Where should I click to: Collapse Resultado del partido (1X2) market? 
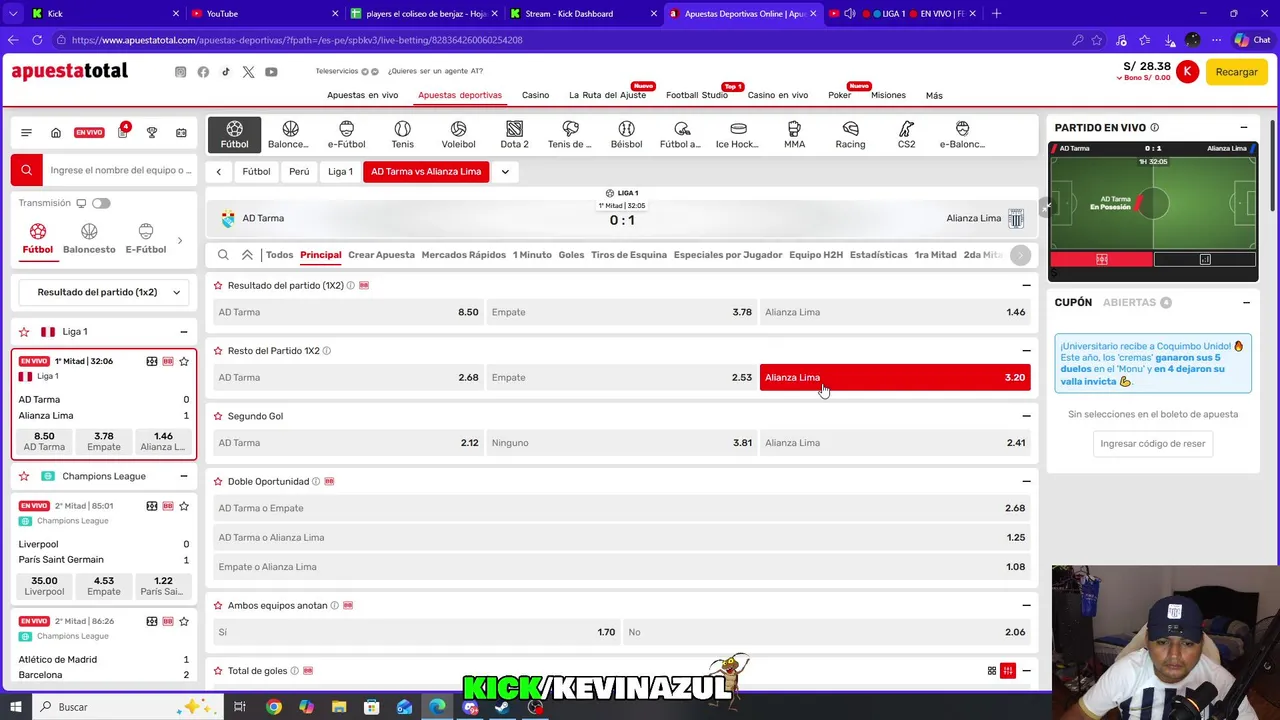point(1026,285)
